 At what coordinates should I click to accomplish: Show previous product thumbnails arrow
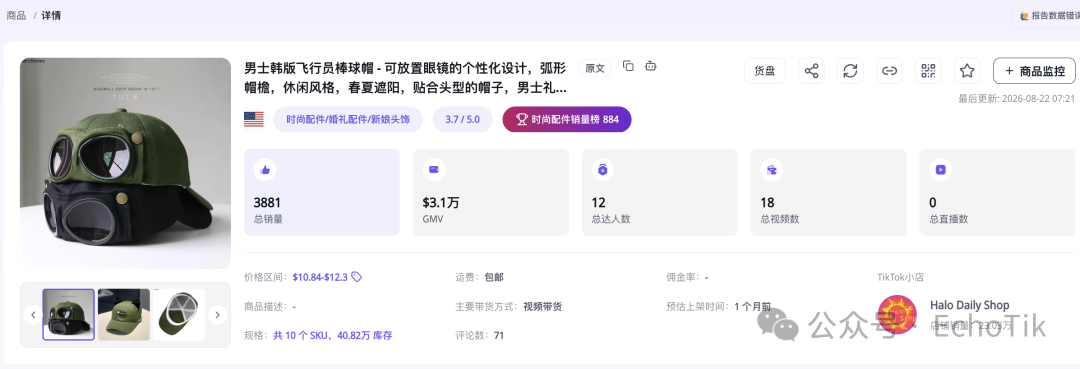33,315
